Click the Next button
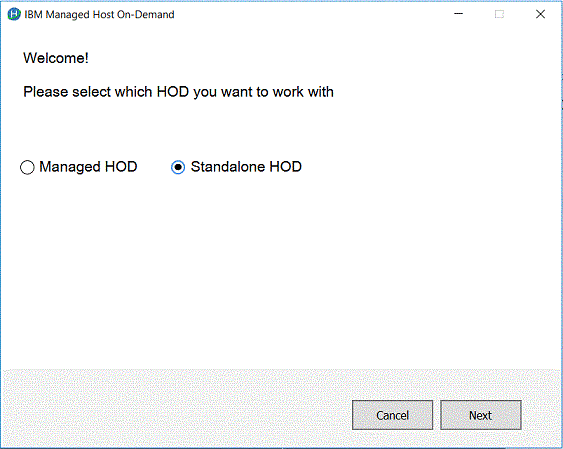The height and width of the screenshot is (449, 563). coord(481,415)
